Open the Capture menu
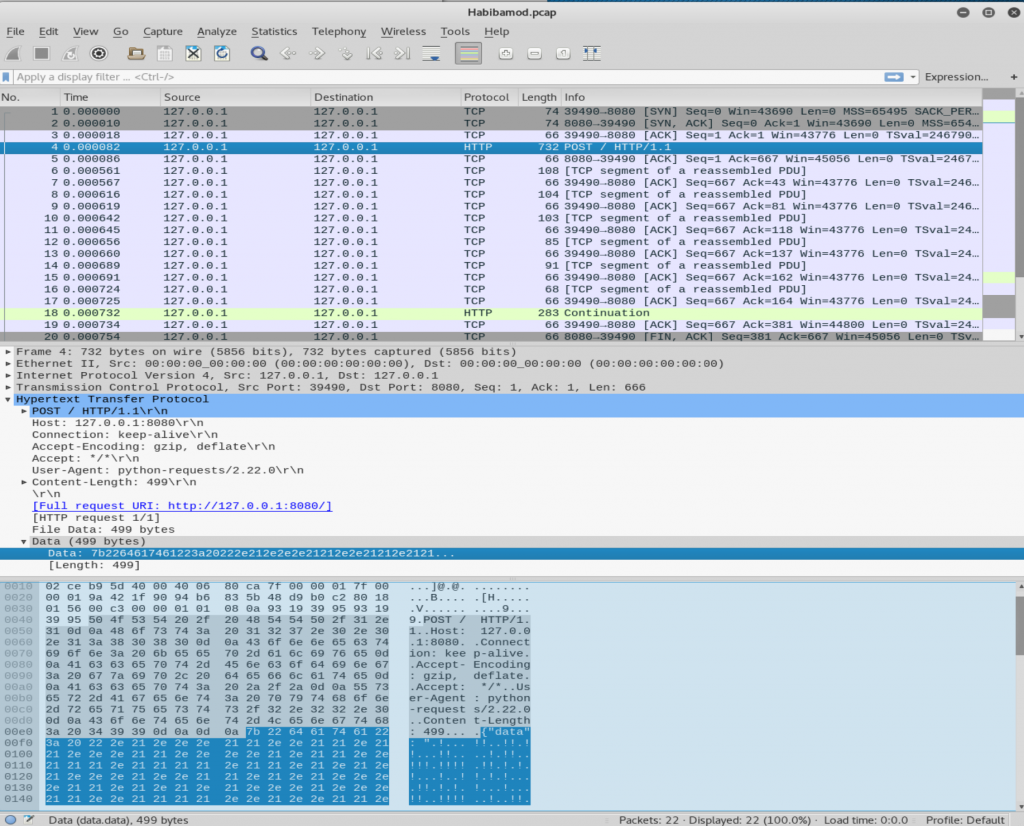The height and width of the screenshot is (826, 1024). (163, 31)
